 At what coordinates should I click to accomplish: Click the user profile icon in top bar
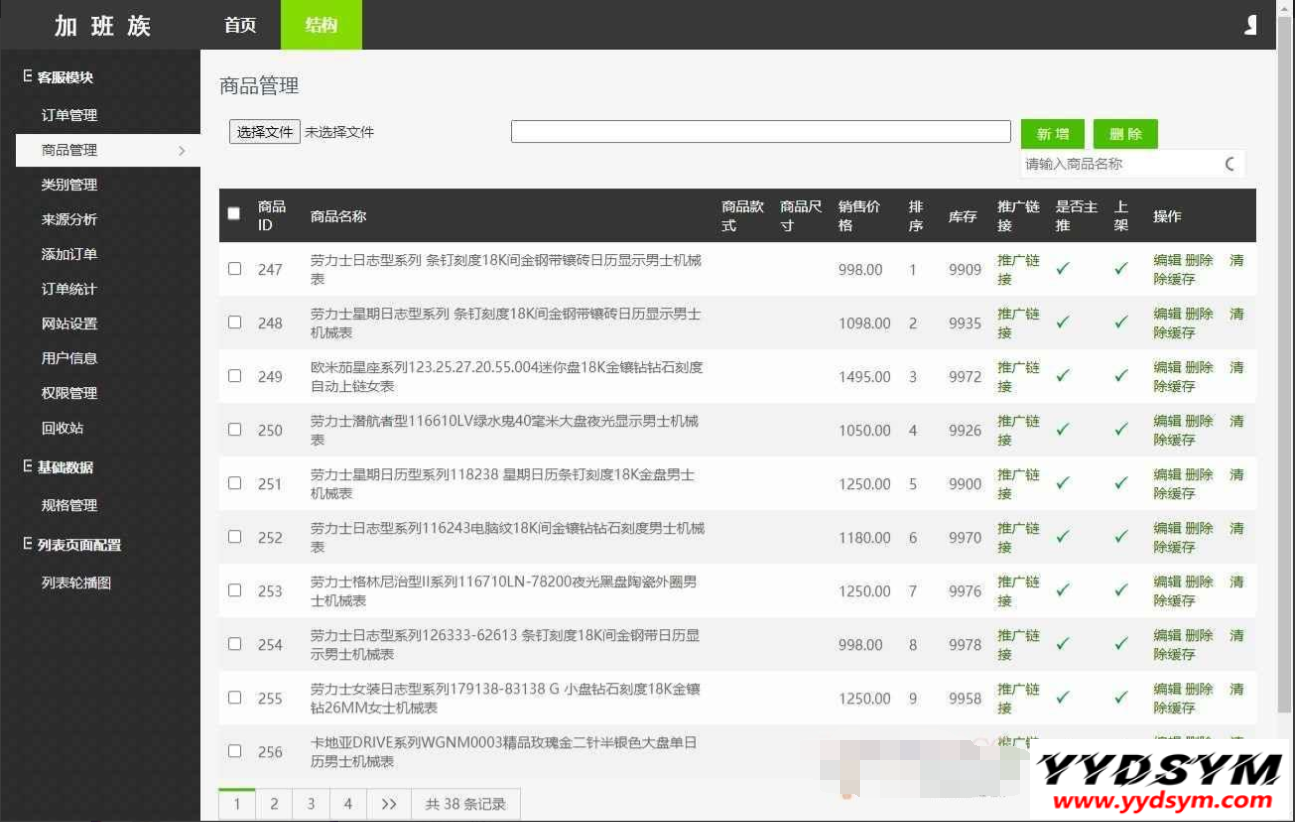pyautogui.click(x=1250, y=25)
